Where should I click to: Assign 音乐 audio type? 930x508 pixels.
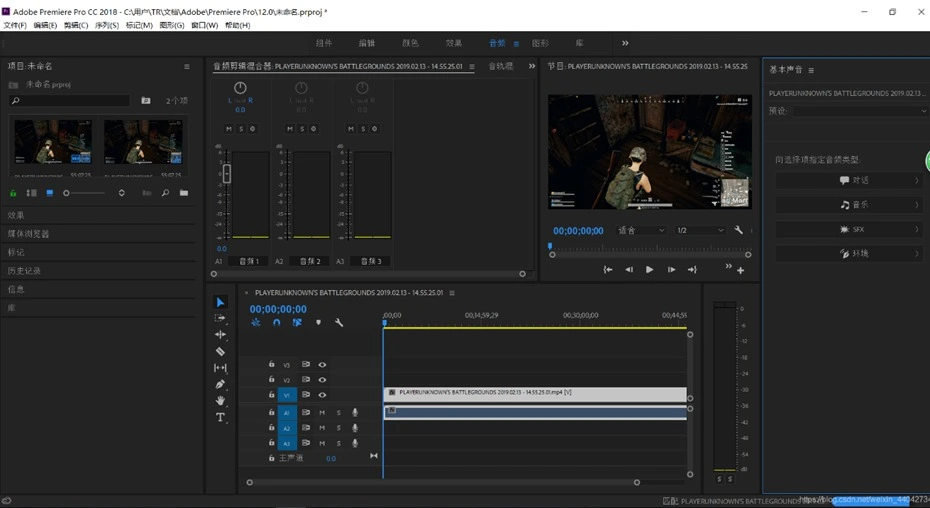point(849,205)
